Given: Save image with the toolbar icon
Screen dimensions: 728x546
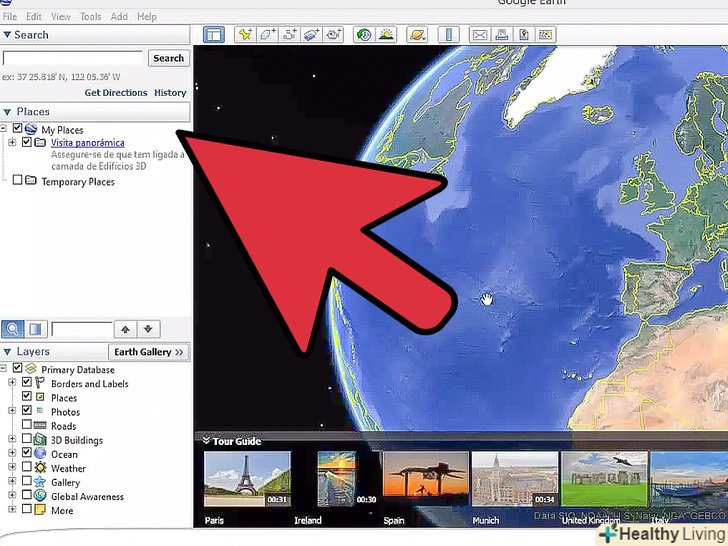Looking at the screenshot, I should pos(524,35).
